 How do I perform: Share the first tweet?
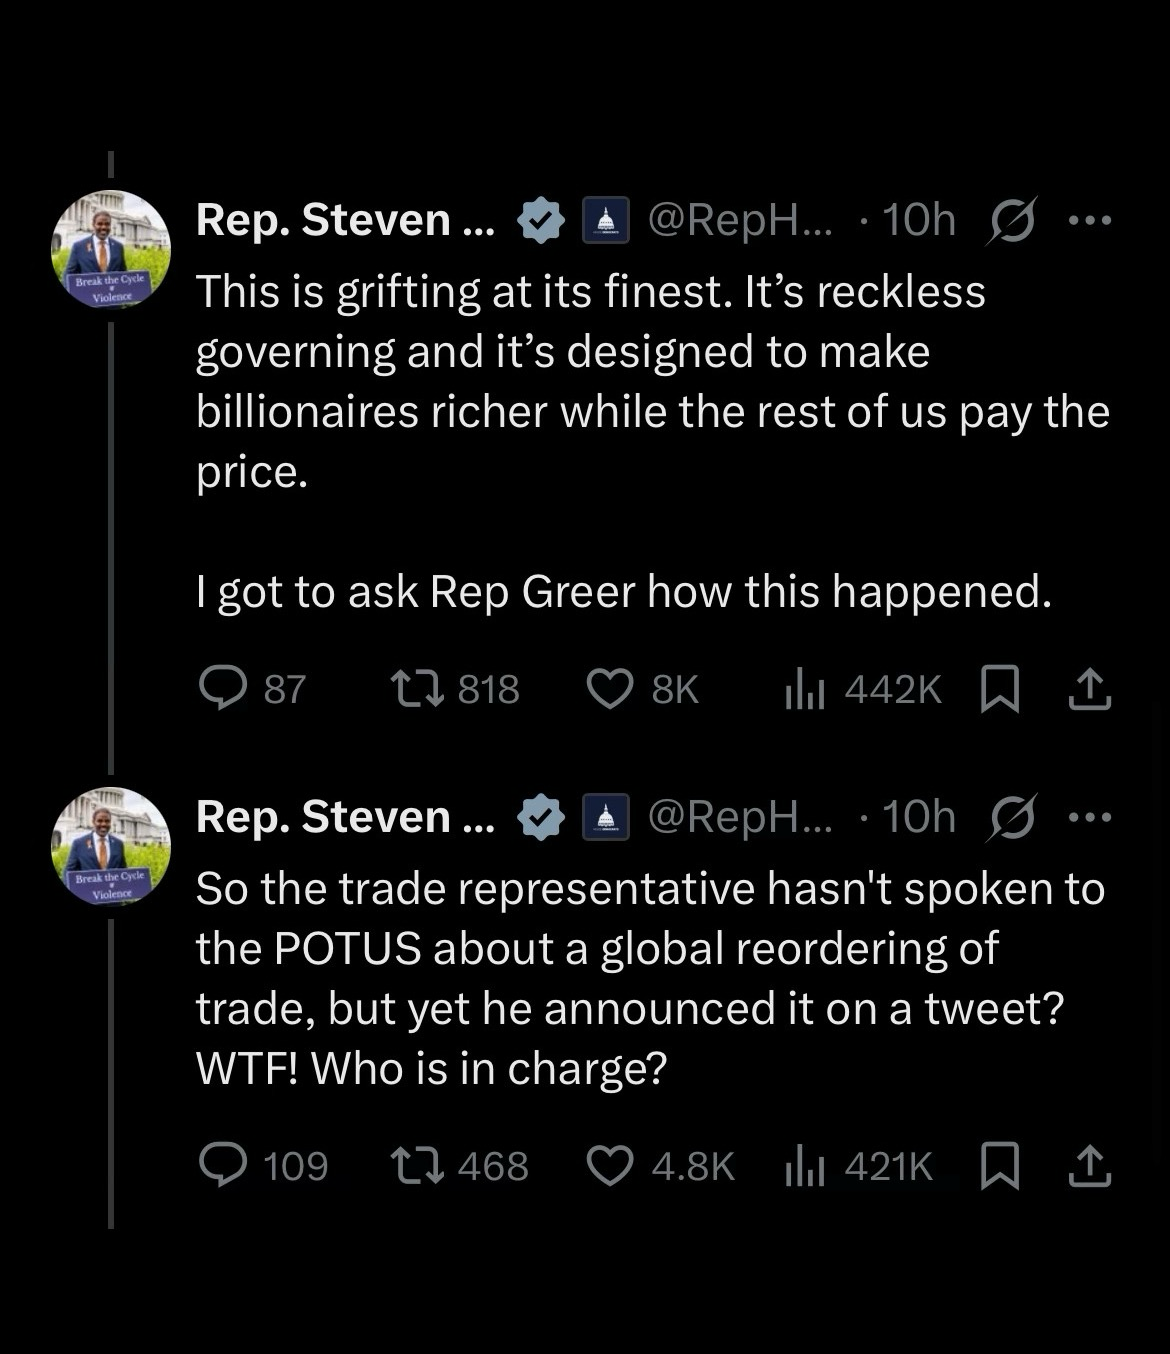(x=1089, y=689)
